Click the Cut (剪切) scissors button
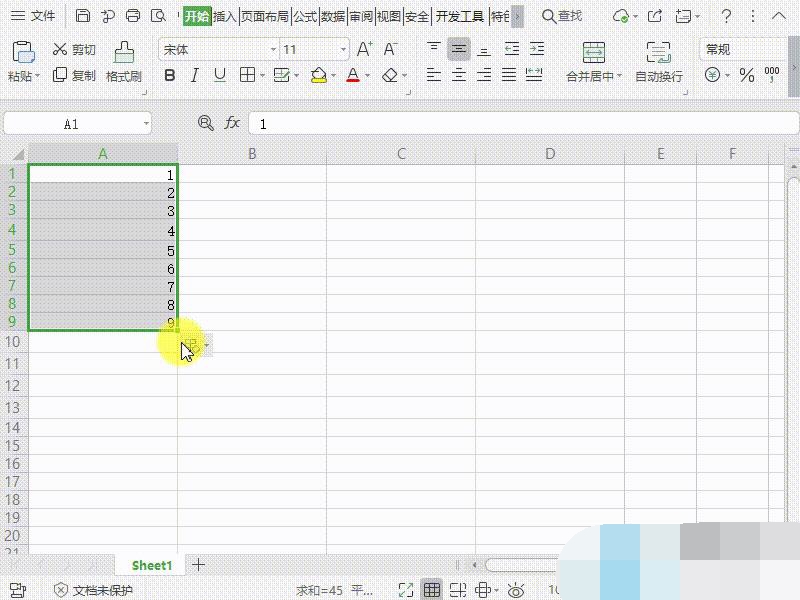Screen dimensions: 800x600 click(x=74, y=49)
